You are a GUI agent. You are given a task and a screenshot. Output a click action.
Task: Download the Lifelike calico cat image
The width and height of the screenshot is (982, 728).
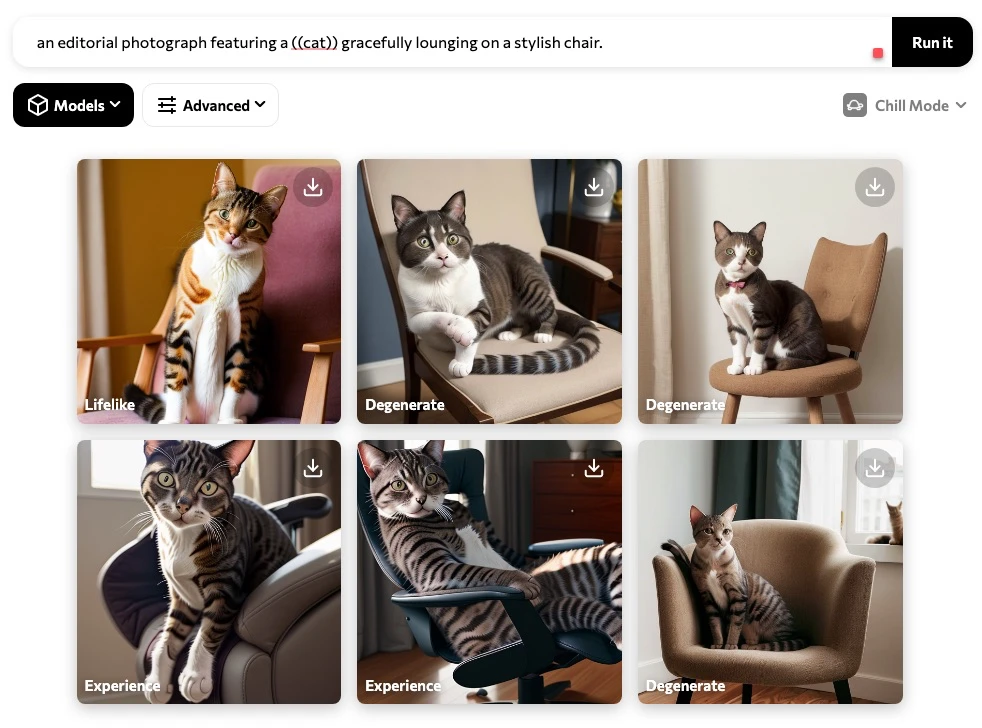click(313, 187)
